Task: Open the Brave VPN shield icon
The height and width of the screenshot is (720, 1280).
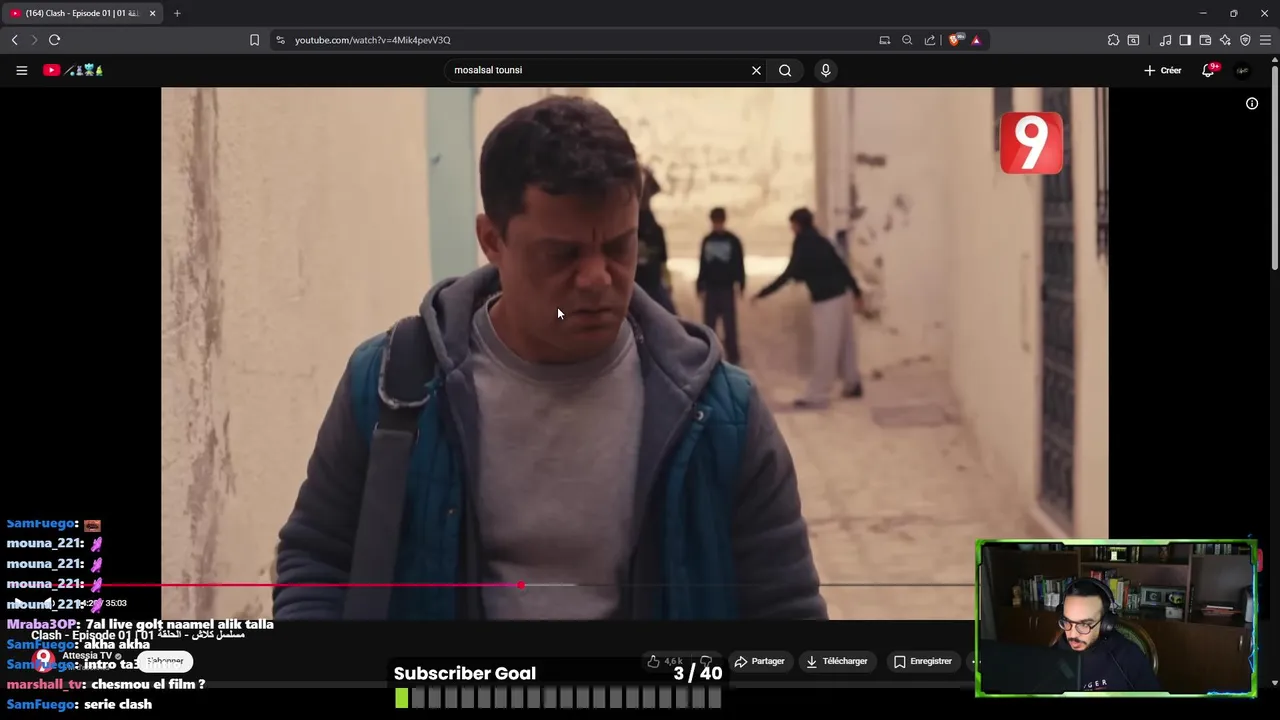Action: pos(1245,40)
